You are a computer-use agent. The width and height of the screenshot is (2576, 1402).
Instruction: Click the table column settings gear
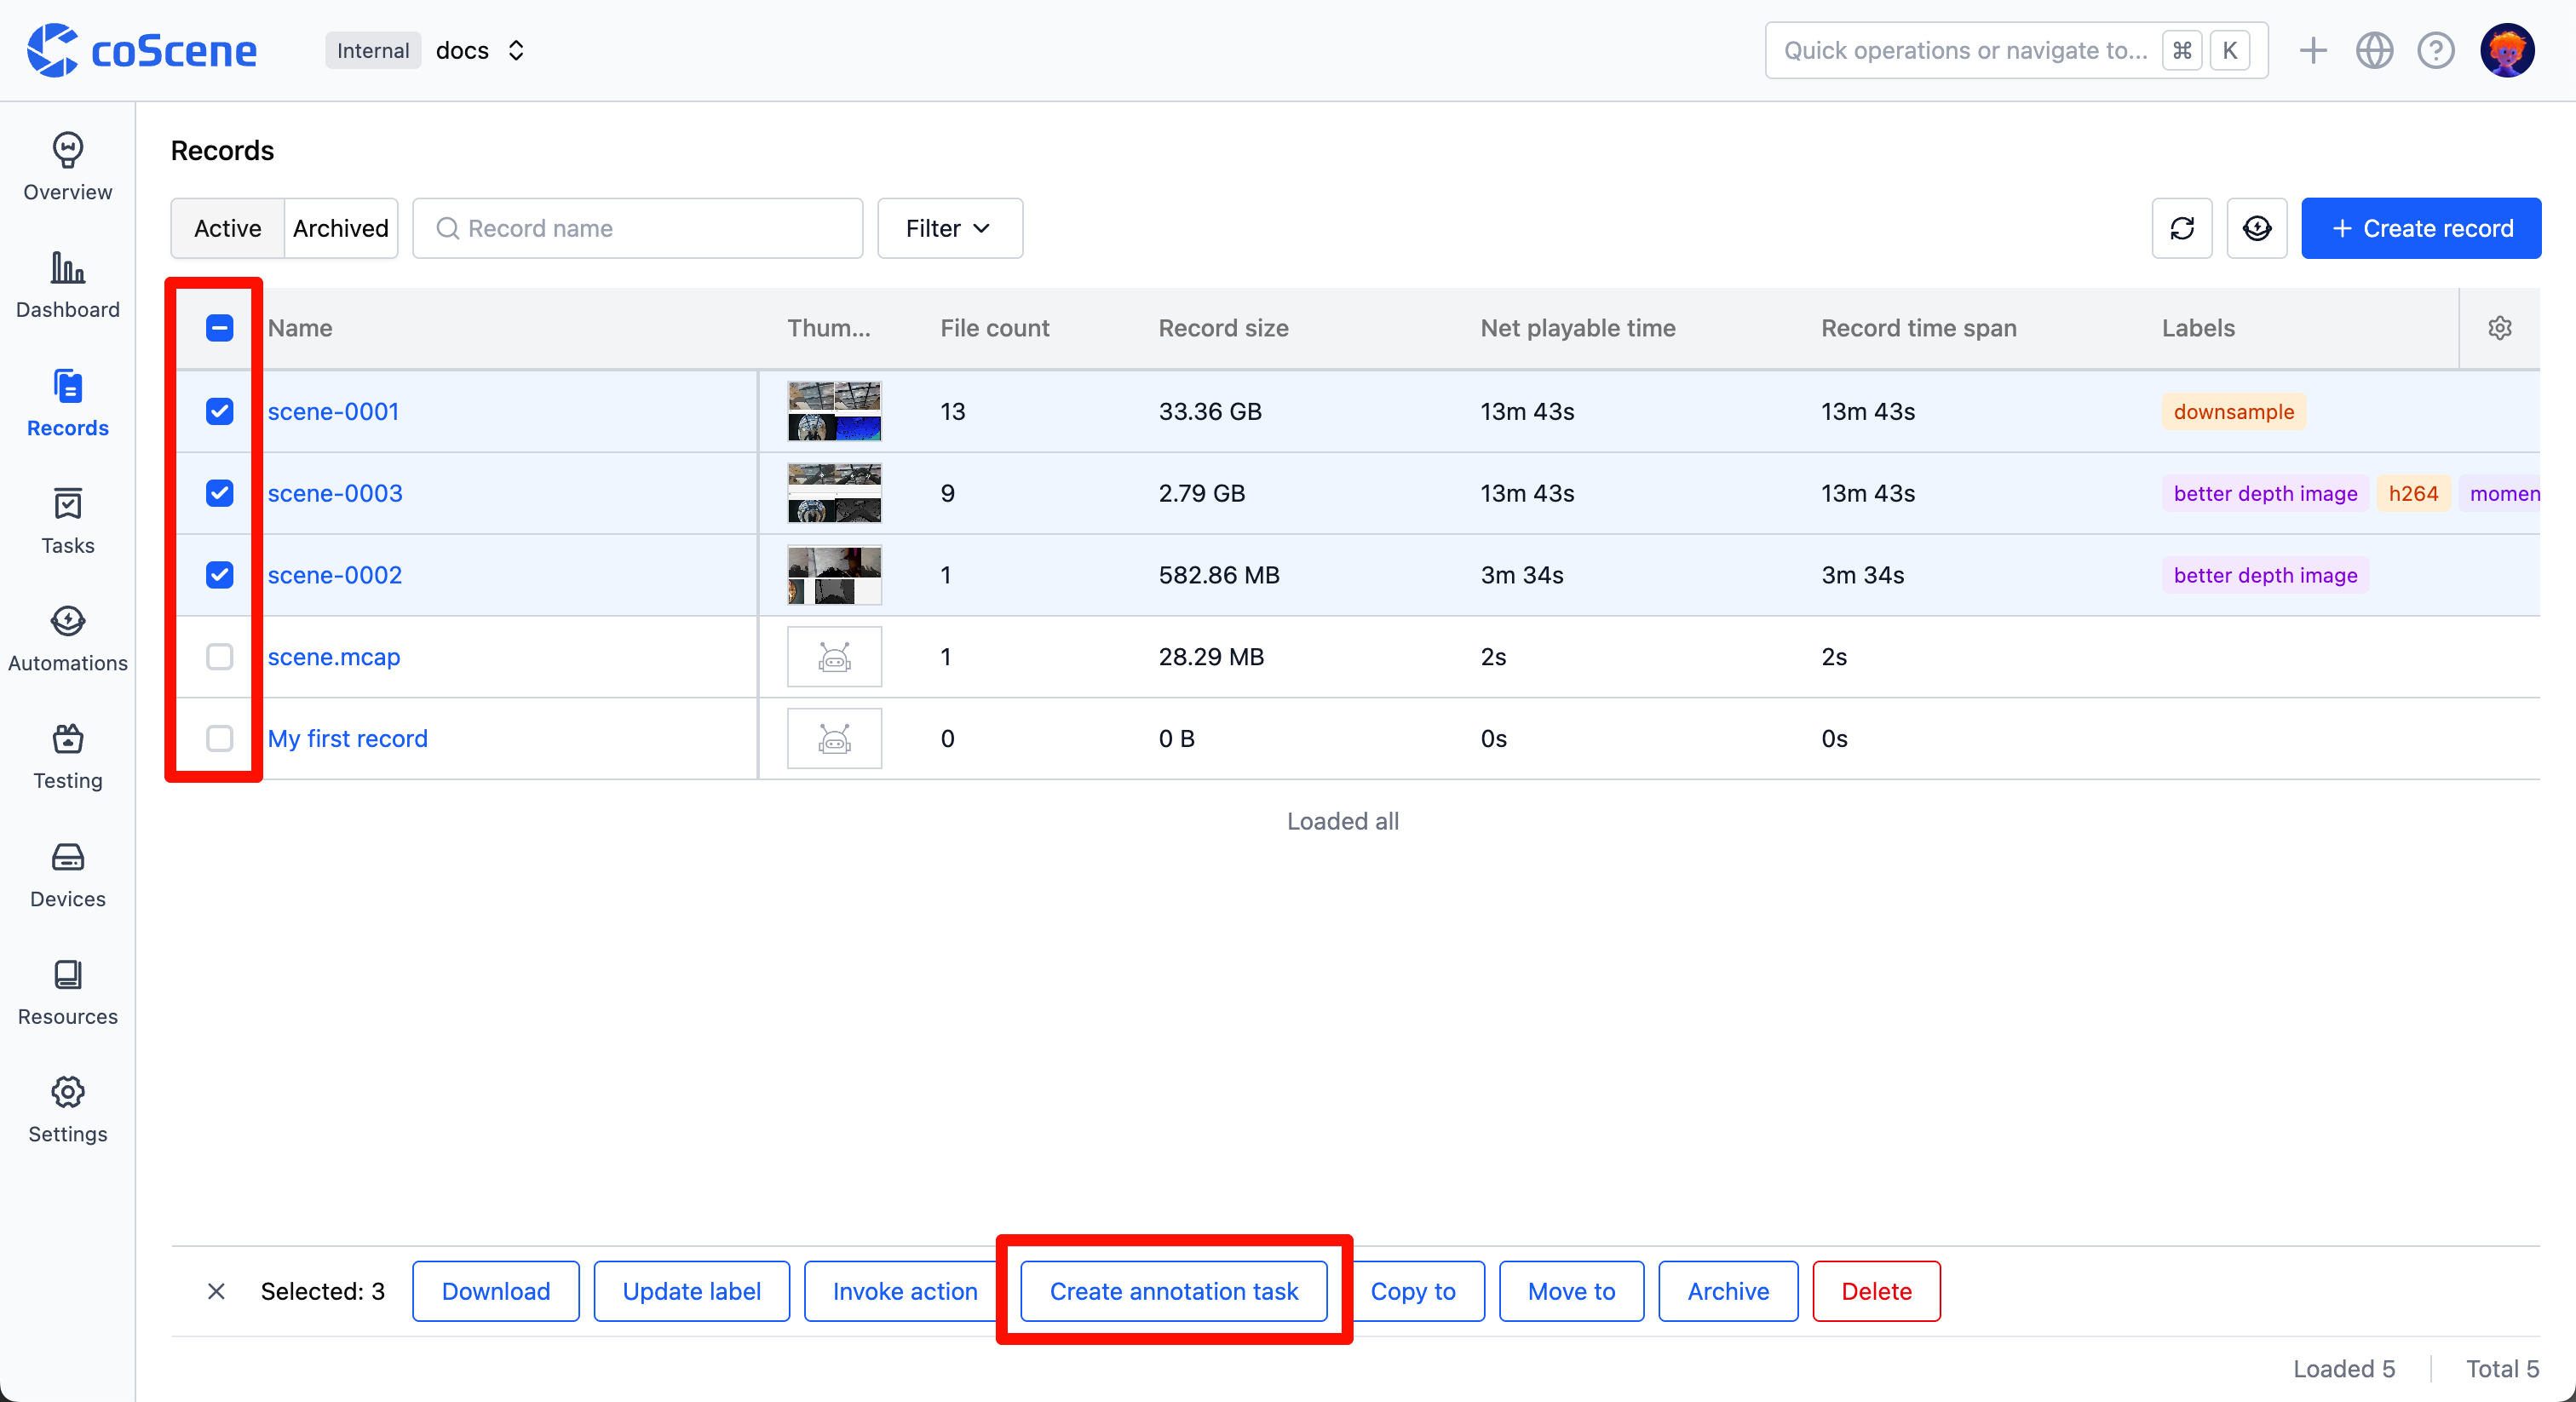2499,328
